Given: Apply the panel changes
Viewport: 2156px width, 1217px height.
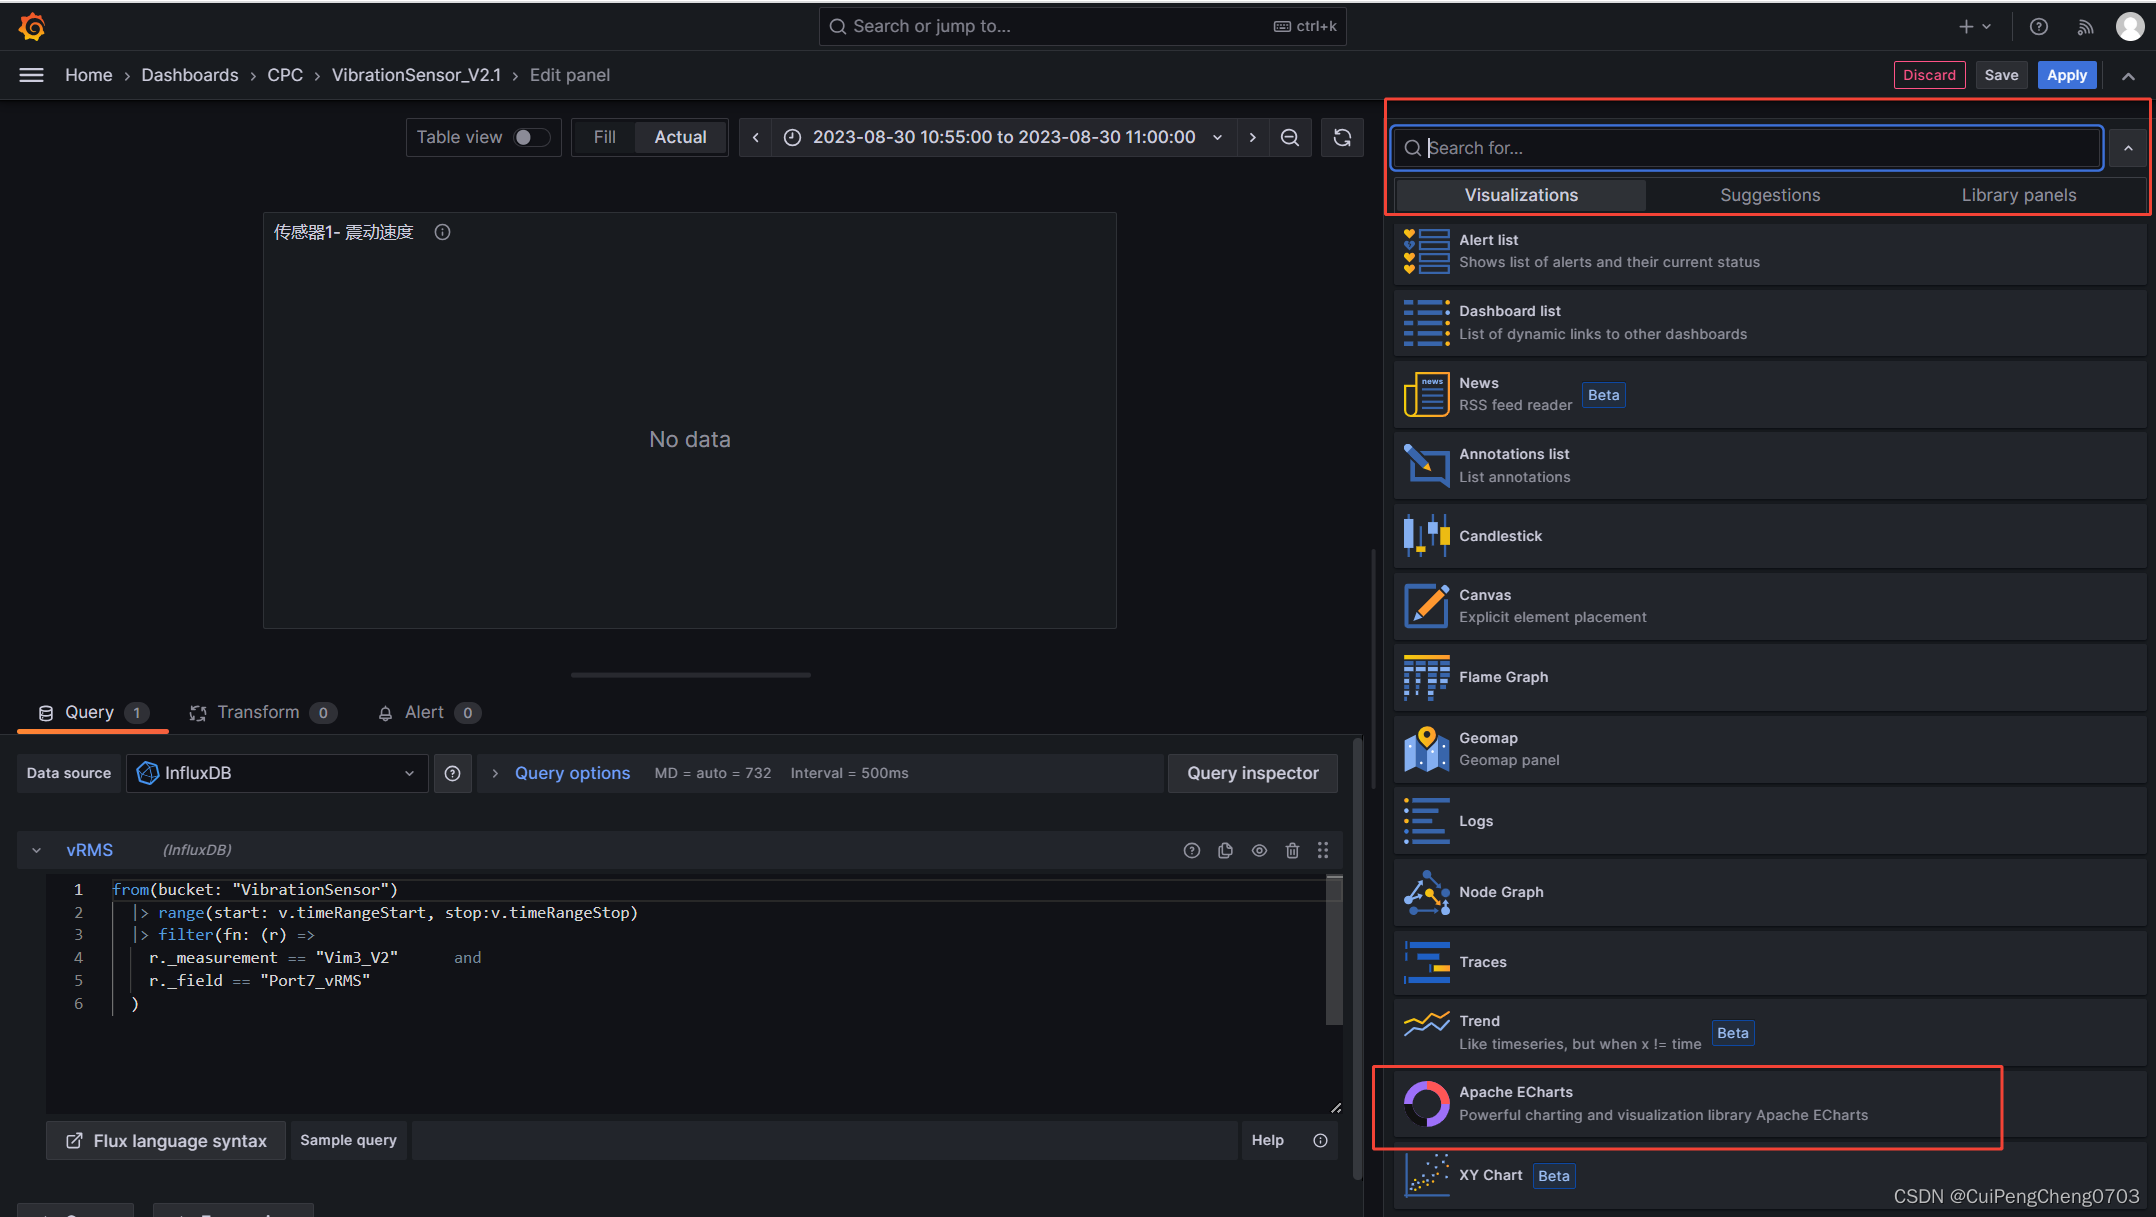Looking at the screenshot, I should 2066,74.
